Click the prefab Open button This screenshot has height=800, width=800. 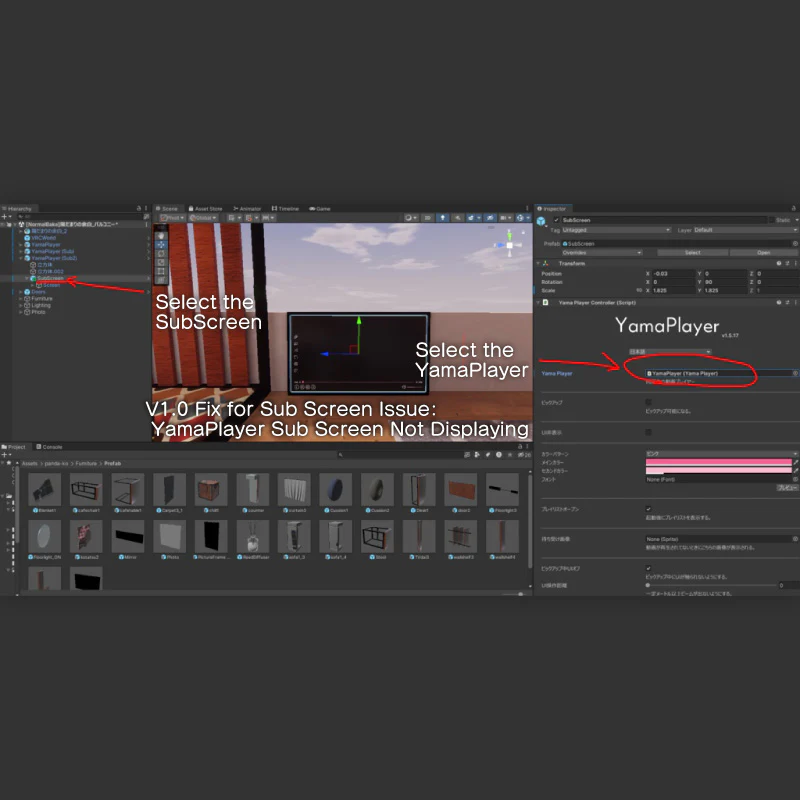[x=764, y=253]
